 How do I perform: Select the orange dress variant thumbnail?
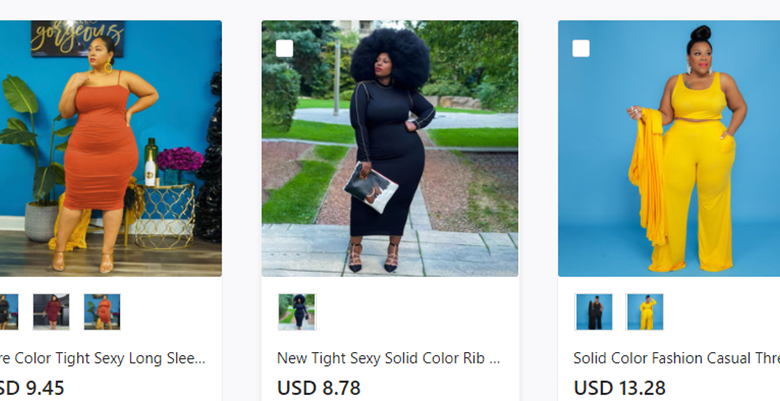tap(102, 312)
